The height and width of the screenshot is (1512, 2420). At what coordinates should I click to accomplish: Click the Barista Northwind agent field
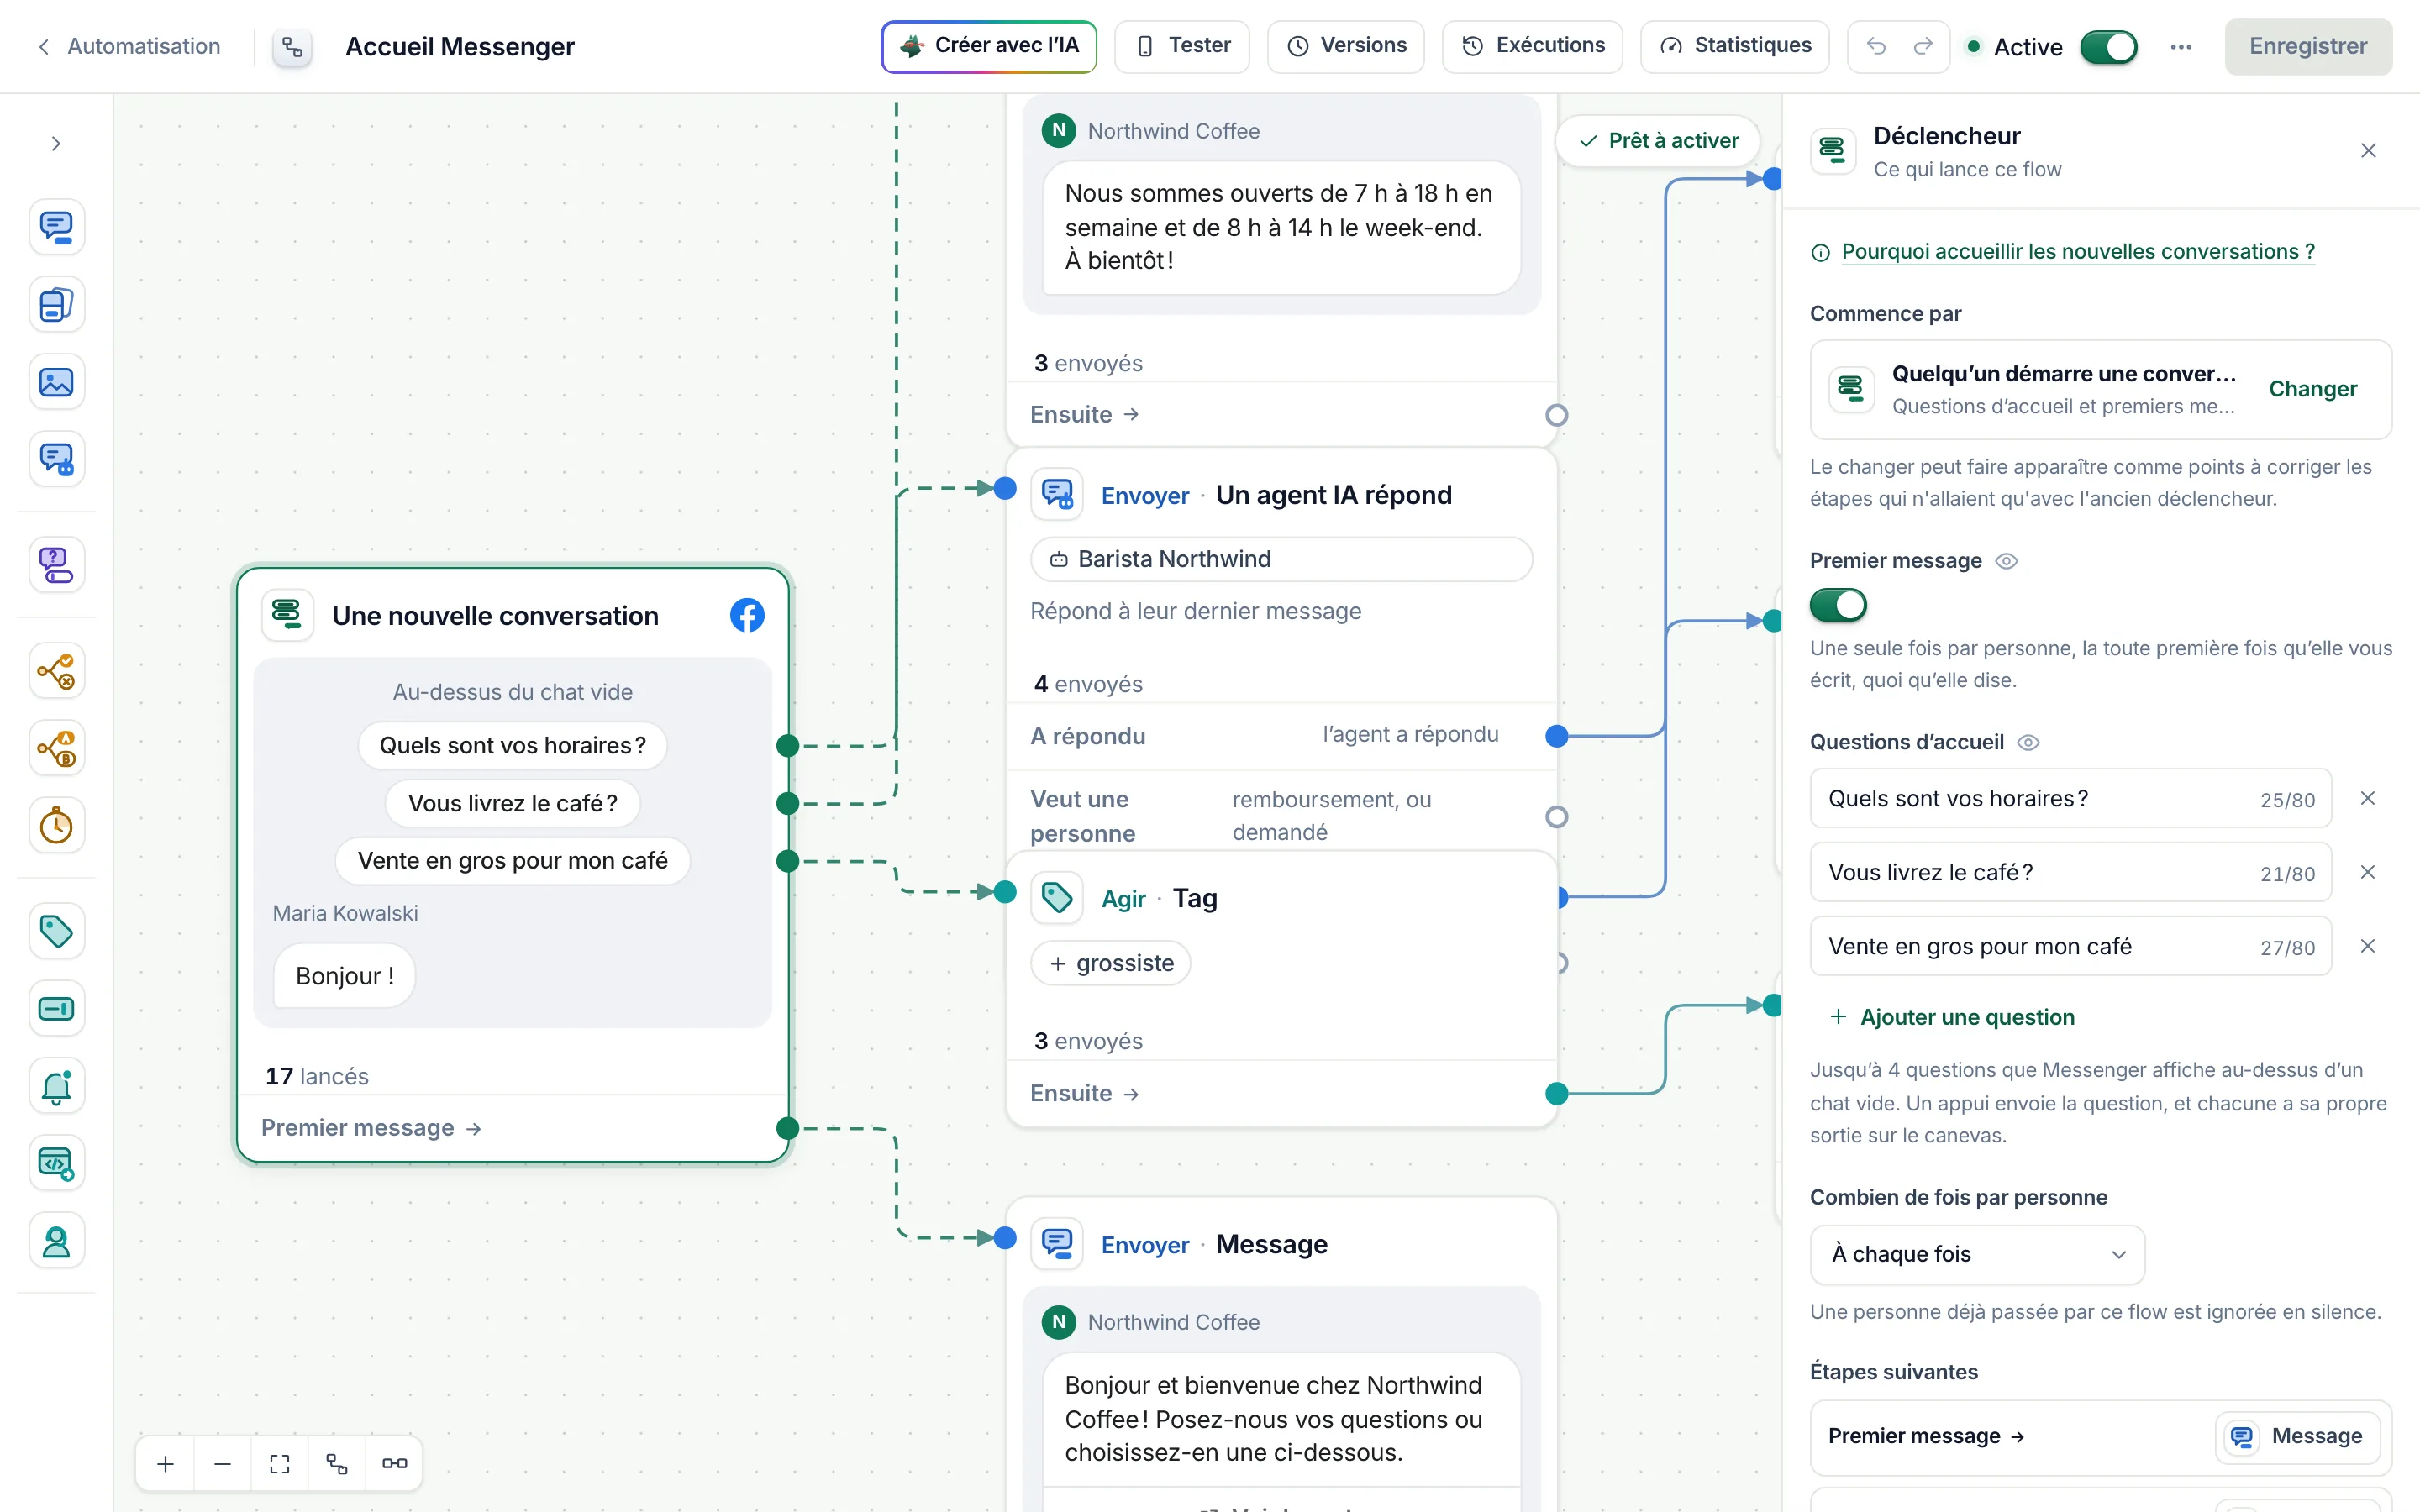click(x=1281, y=560)
